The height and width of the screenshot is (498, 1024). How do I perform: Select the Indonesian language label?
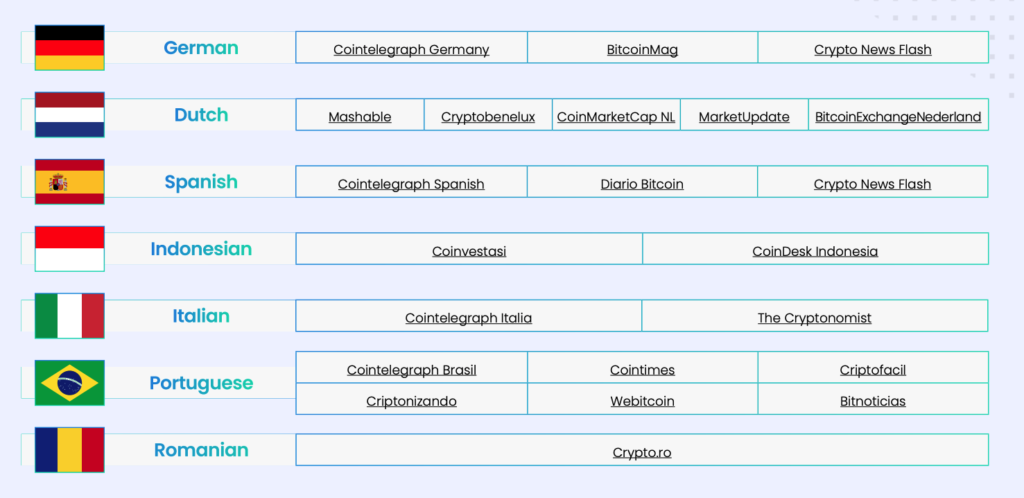tap(201, 249)
